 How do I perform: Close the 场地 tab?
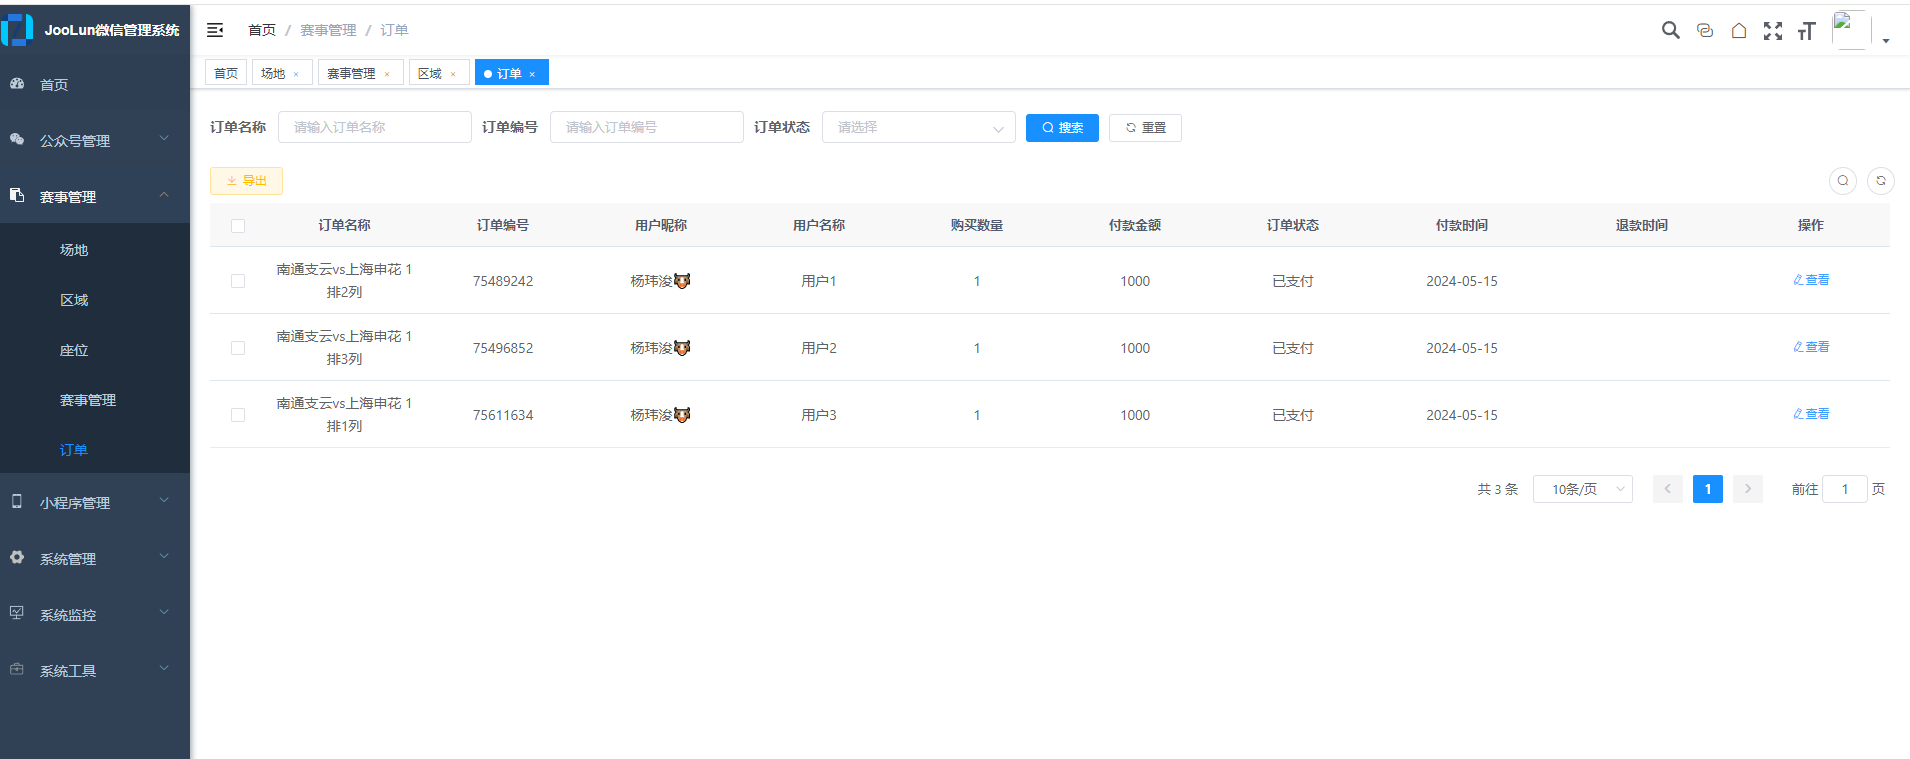coord(296,74)
